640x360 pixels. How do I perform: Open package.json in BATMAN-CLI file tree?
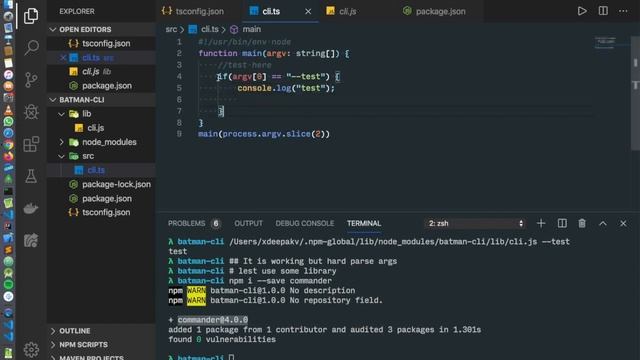[101, 198]
